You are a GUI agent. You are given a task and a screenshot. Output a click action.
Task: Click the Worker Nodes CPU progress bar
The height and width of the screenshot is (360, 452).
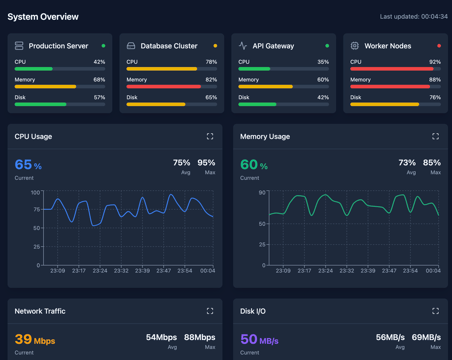coord(396,69)
